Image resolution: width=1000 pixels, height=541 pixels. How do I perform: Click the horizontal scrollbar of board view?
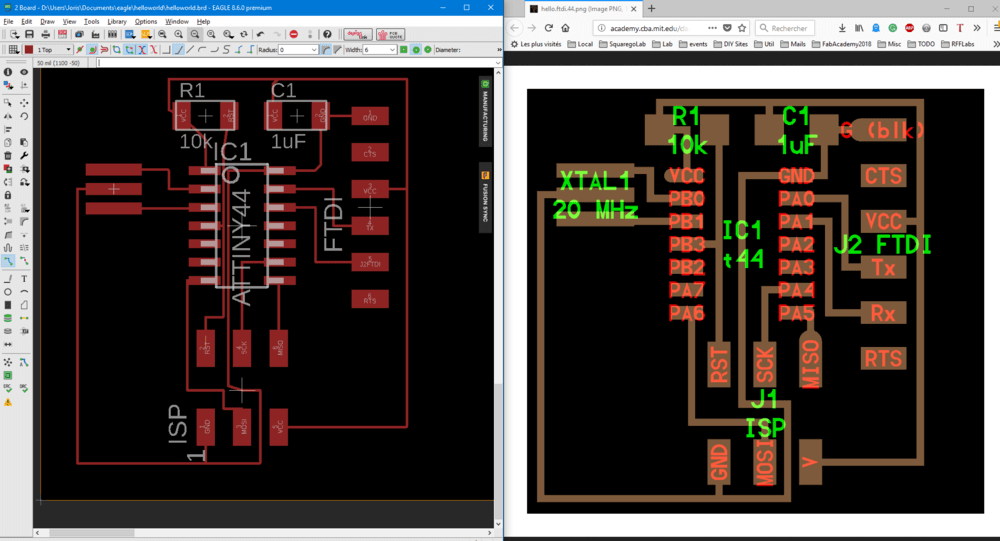click(92, 533)
